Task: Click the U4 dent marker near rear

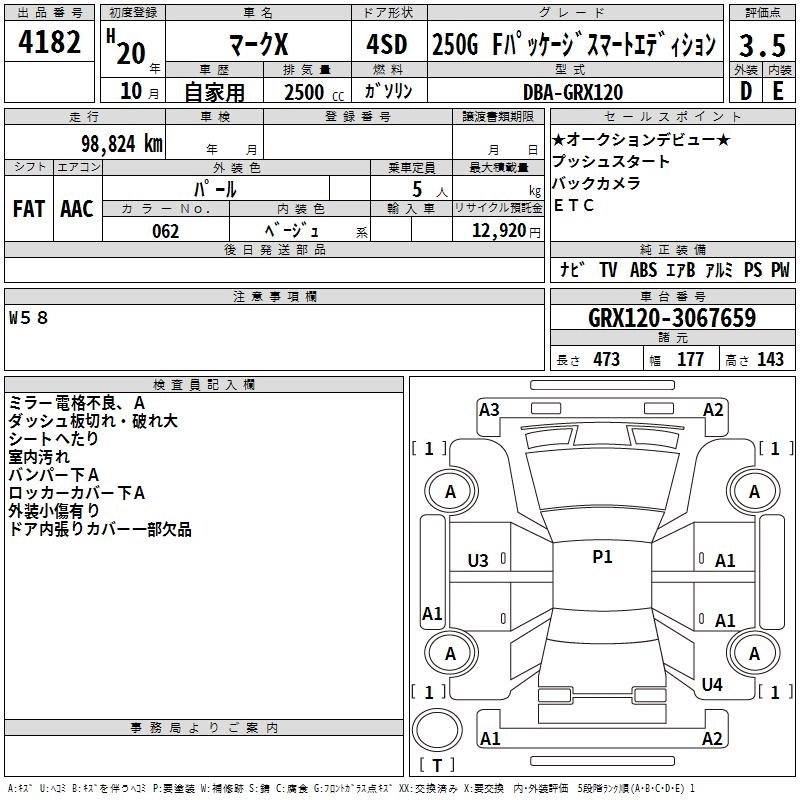Action: tap(712, 684)
